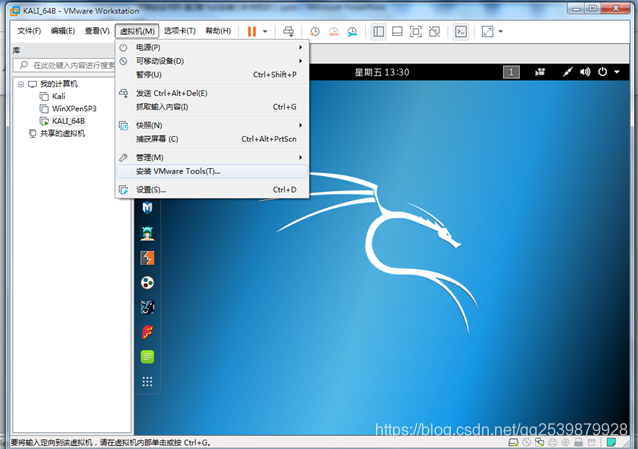Open 设置(S)... from the menu
The width and height of the screenshot is (638, 449).
pyautogui.click(x=212, y=190)
